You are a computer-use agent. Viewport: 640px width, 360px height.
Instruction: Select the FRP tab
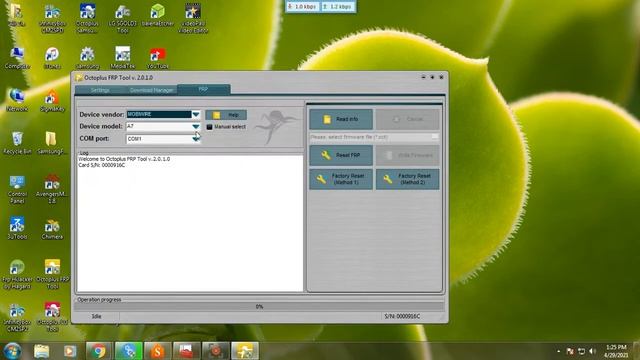203,89
